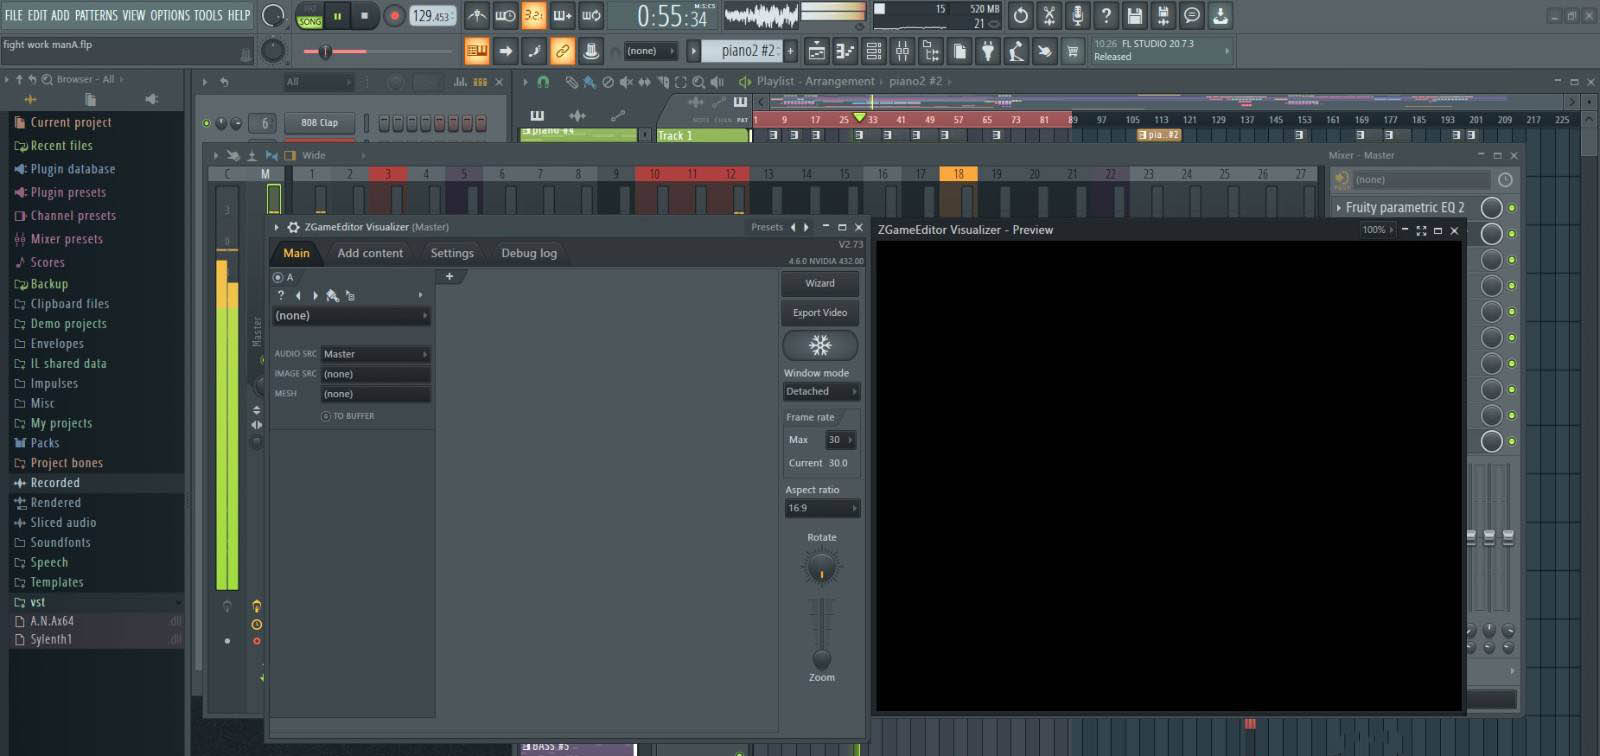Open the help question mark icon
The height and width of the screenshot is (756, 1600).
point(1106,15)
